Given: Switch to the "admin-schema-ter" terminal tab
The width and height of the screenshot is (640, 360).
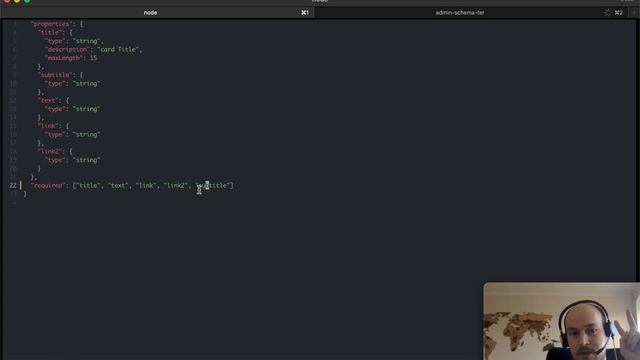Looking at the screenshot, I should (460, 13).
